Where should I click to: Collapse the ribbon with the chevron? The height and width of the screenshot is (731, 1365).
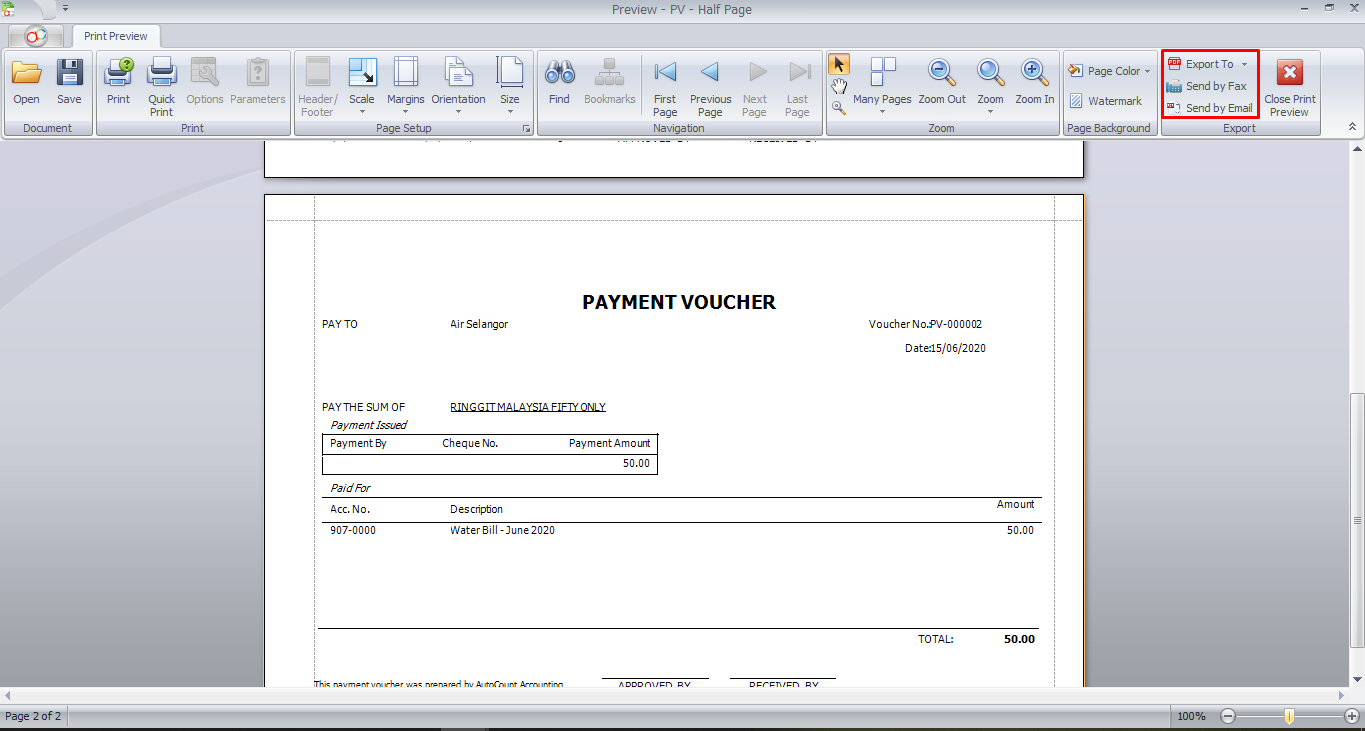pyautogui.click(x=1352, y=127)
